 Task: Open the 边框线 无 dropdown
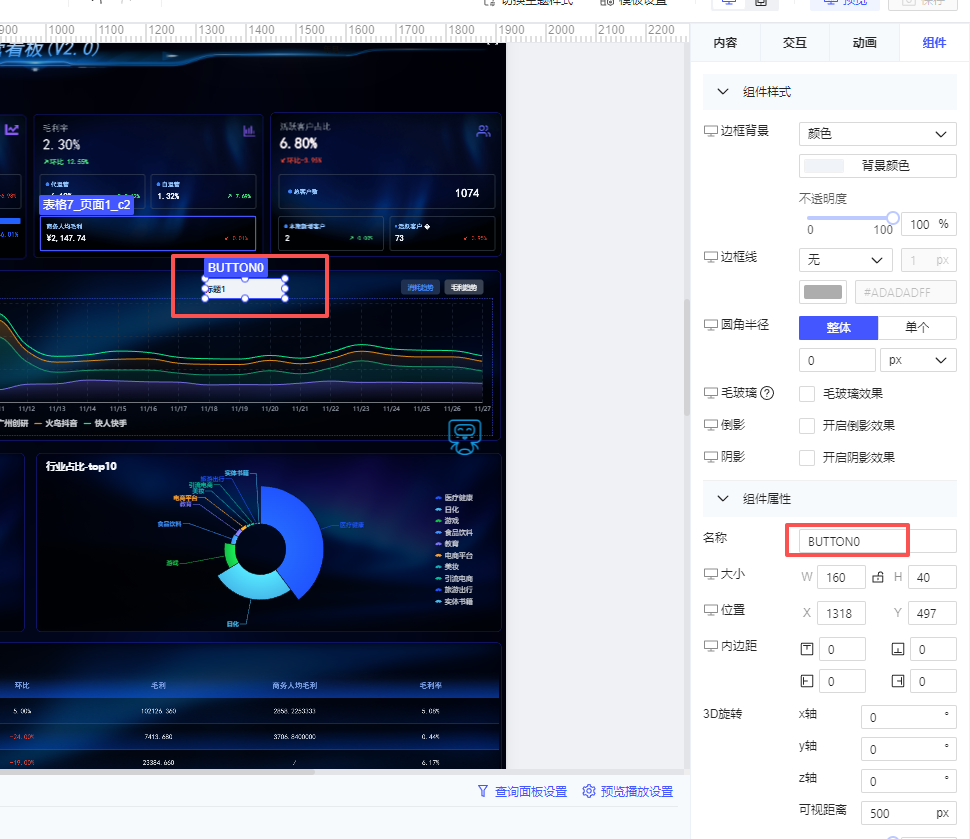(845, 260)
